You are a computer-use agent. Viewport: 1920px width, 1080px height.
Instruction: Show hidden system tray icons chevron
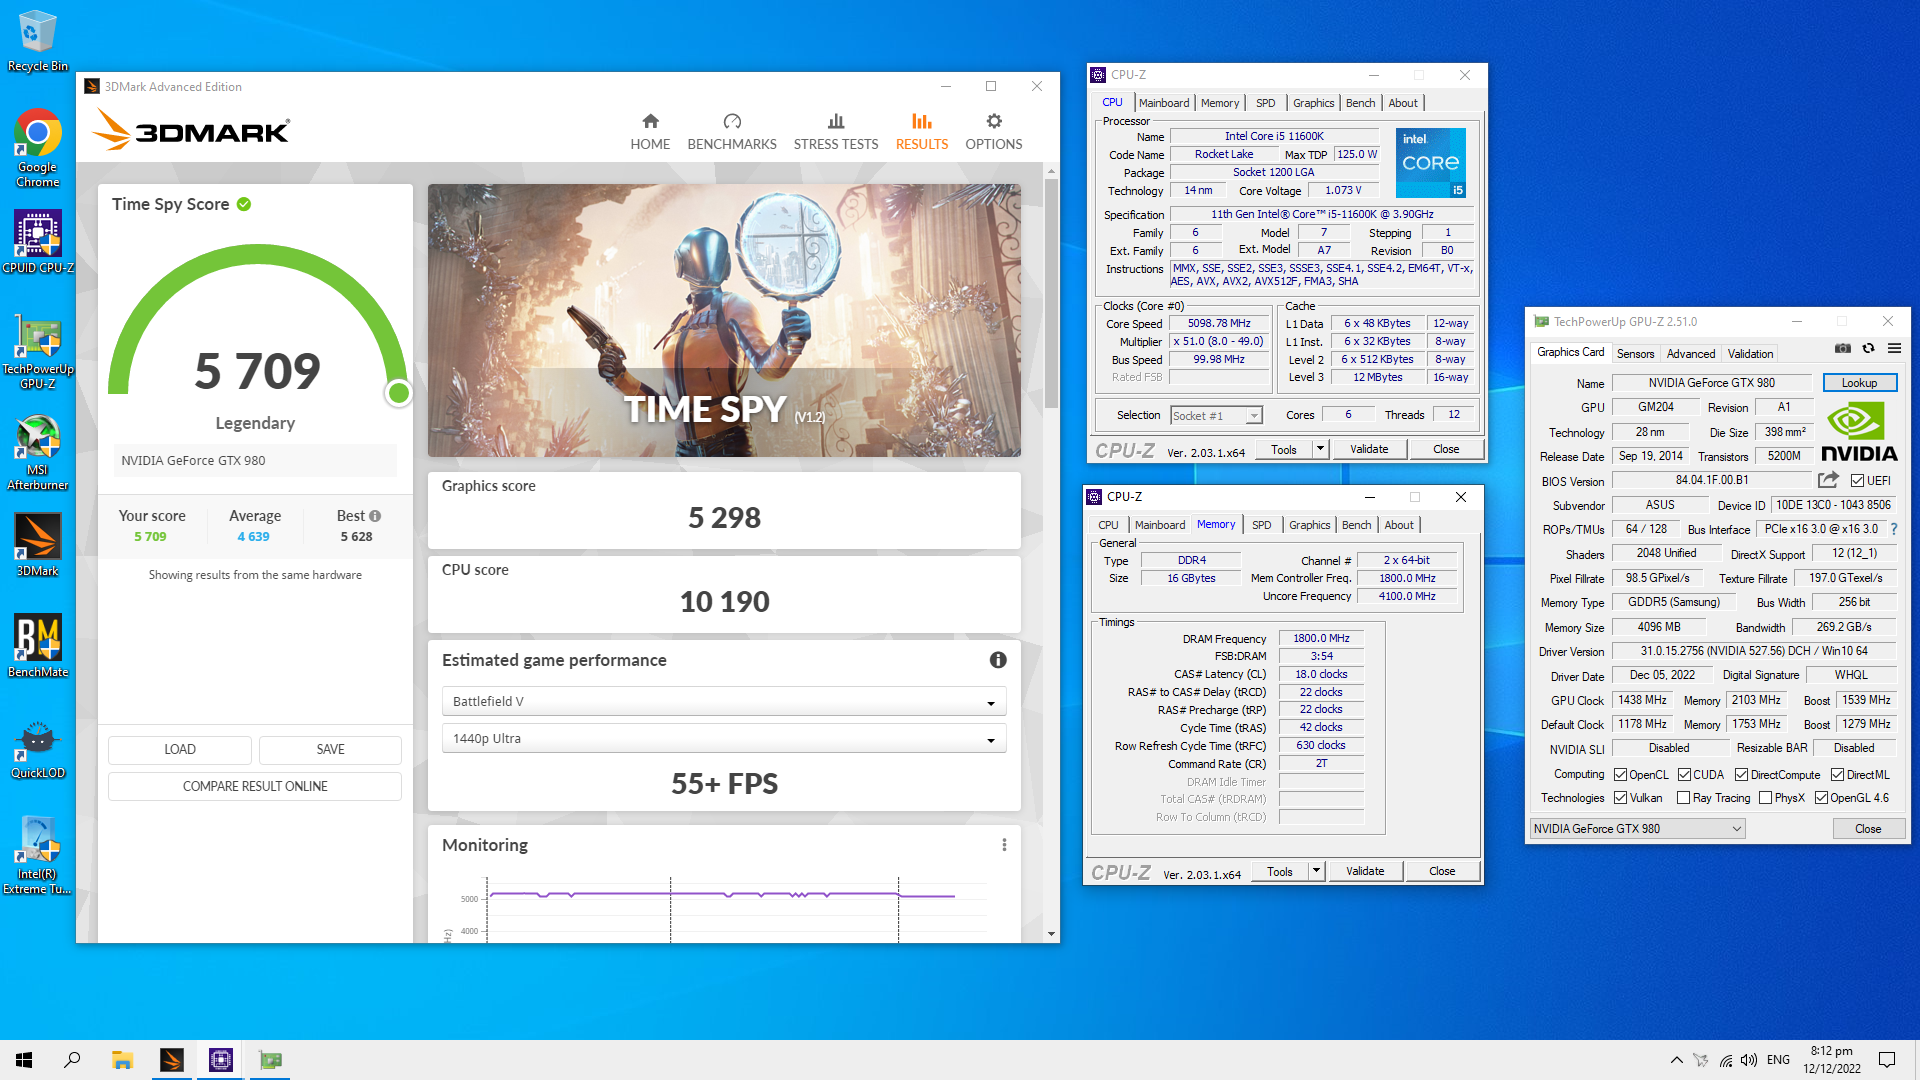tap(1676, 1060)
